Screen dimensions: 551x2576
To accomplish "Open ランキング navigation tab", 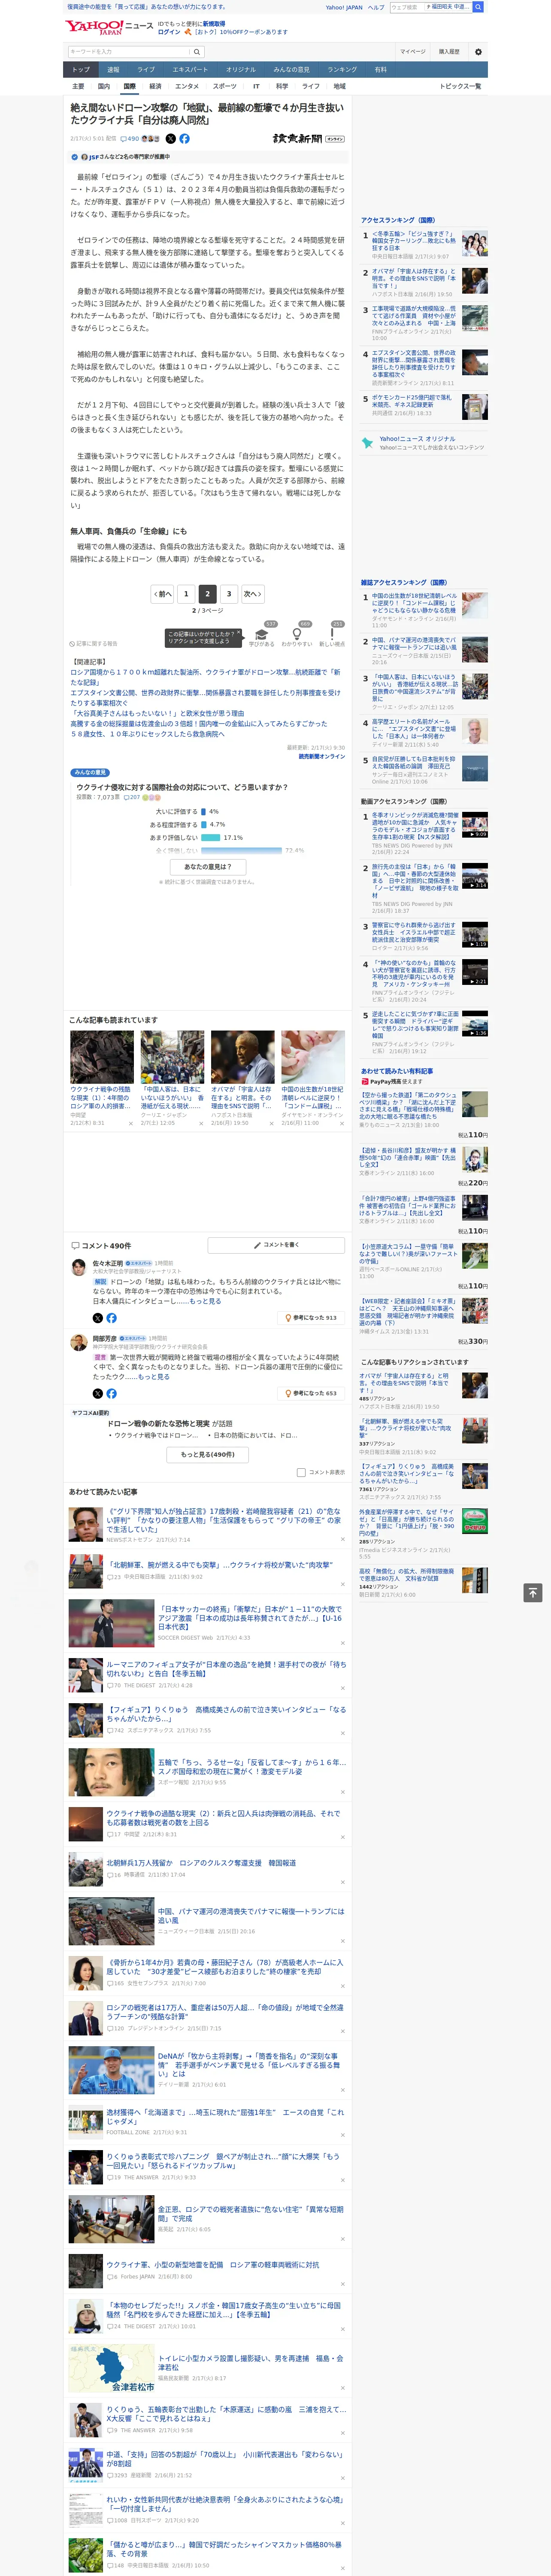I will coord(342,70).
